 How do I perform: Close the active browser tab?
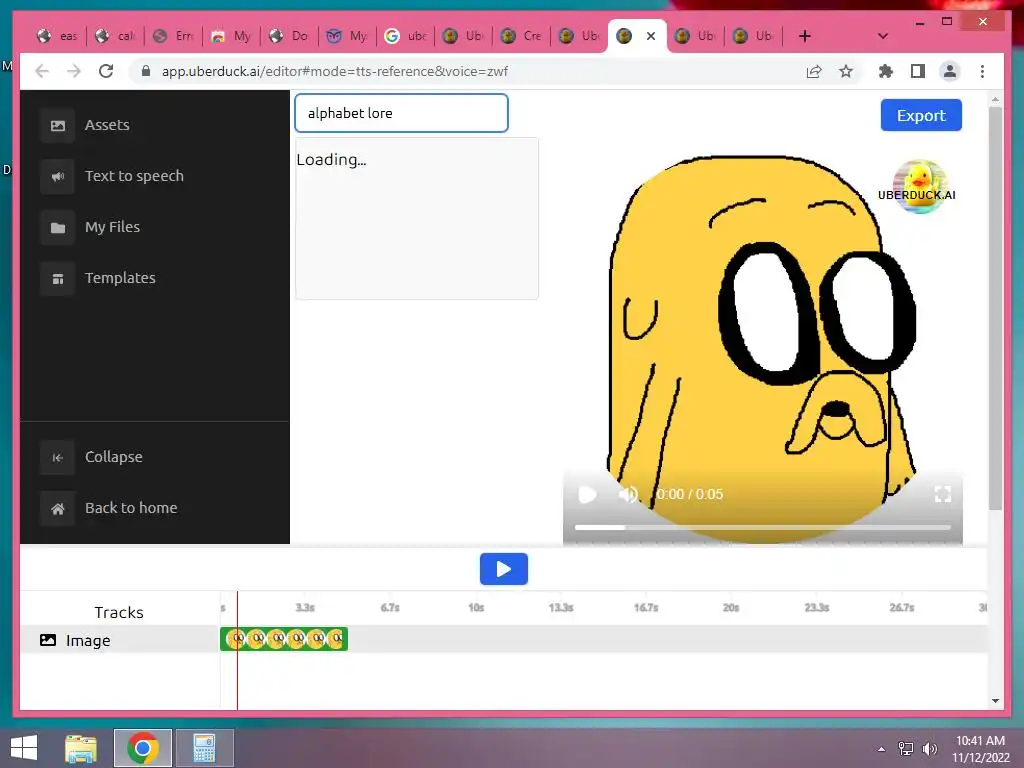coord(650,36)
